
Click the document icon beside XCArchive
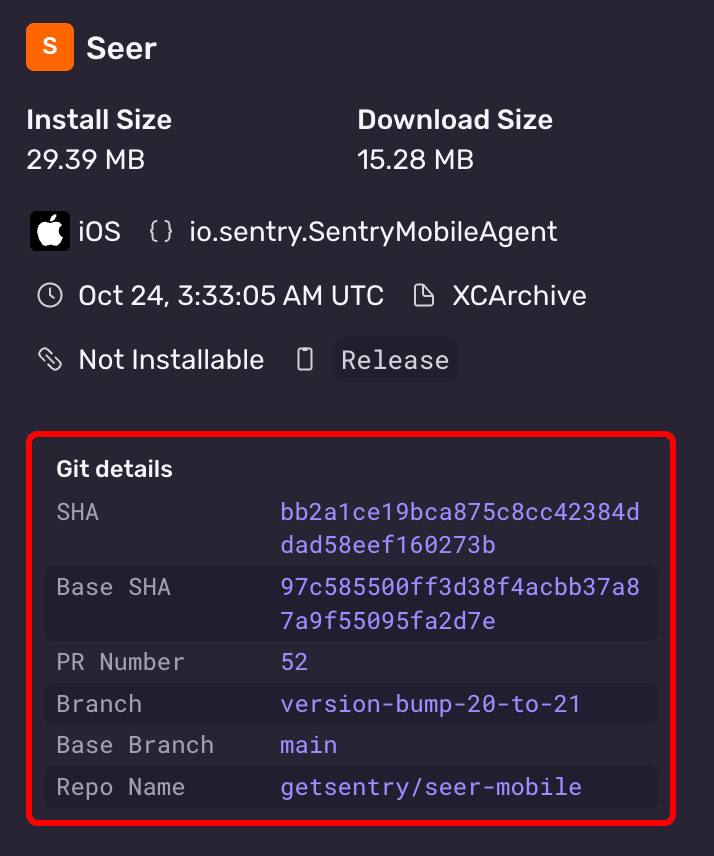[x=424, y=295]
